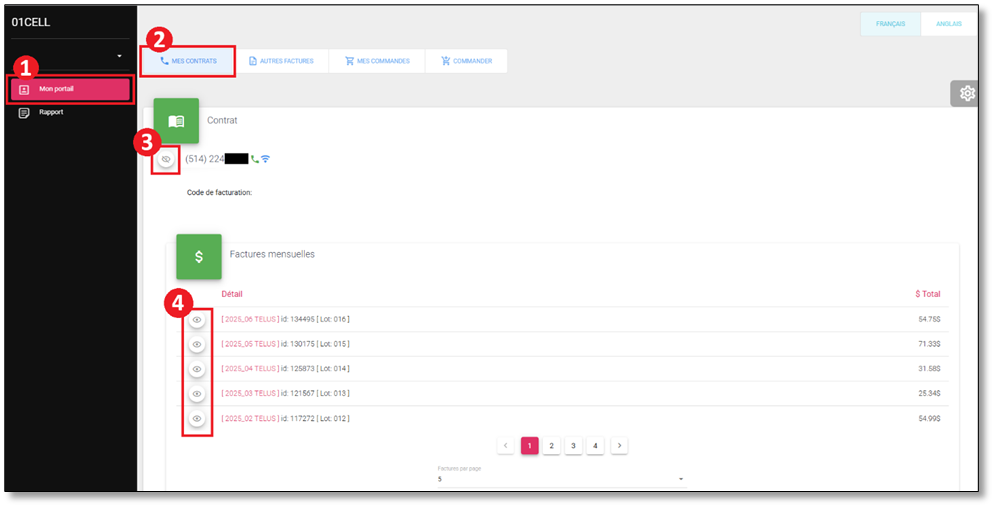This screenshot has width=995, height=508.
Task: Go to the previous invoices page arrow
Action: (x=506, y=446)
